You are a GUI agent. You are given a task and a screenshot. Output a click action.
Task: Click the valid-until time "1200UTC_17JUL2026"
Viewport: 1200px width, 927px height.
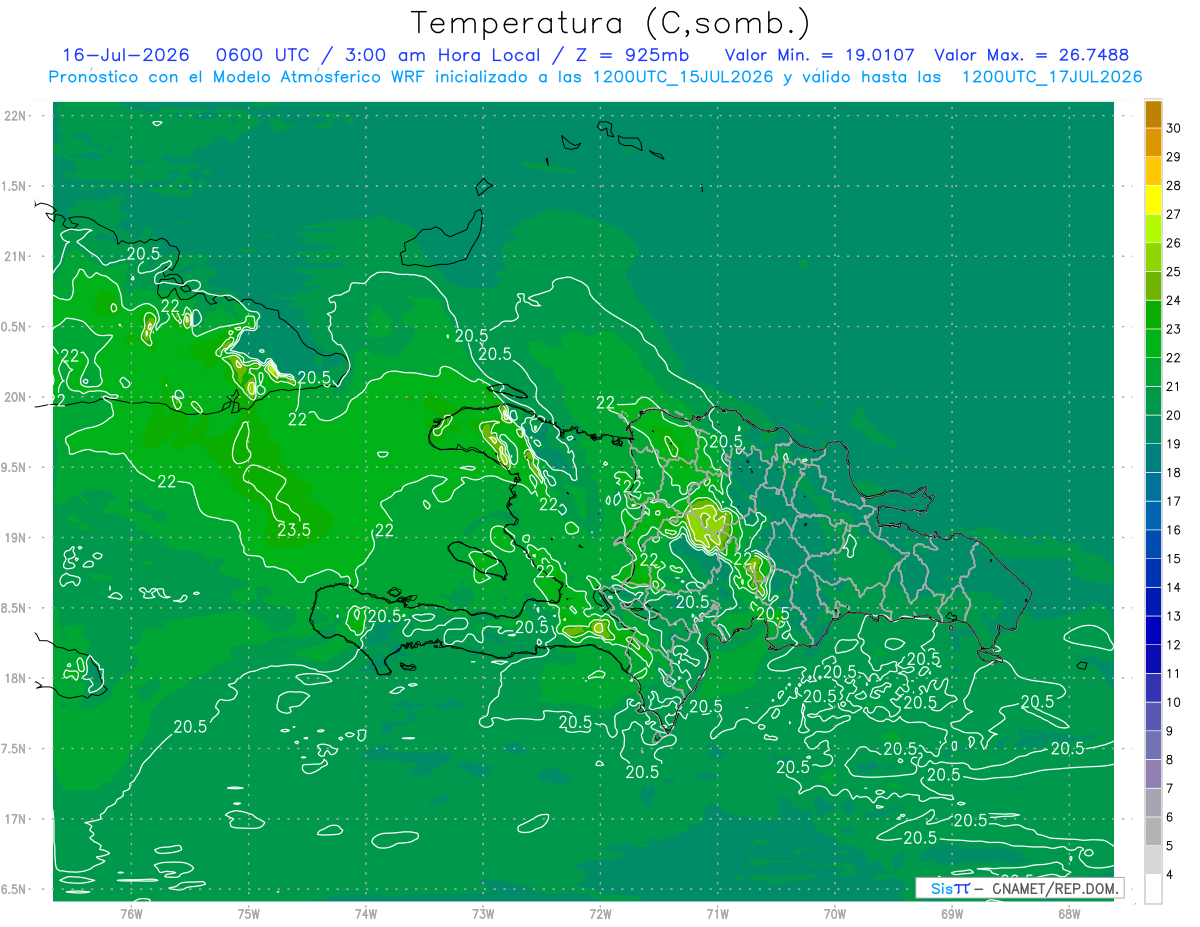click(x=1051, y=77)
